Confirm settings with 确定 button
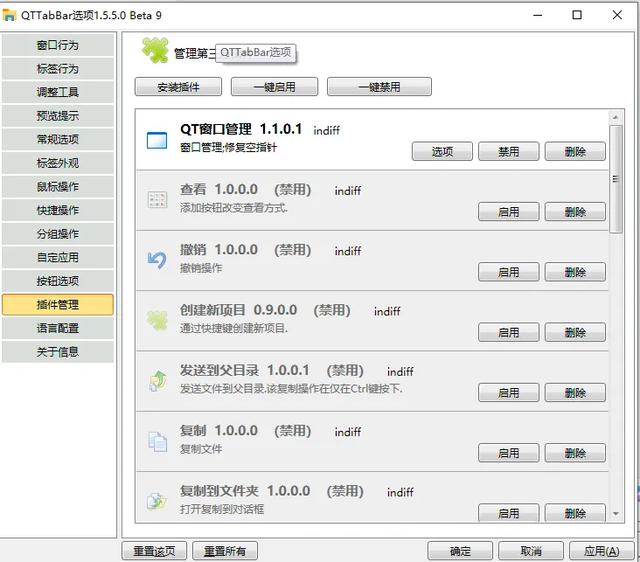 pos(460,551)
